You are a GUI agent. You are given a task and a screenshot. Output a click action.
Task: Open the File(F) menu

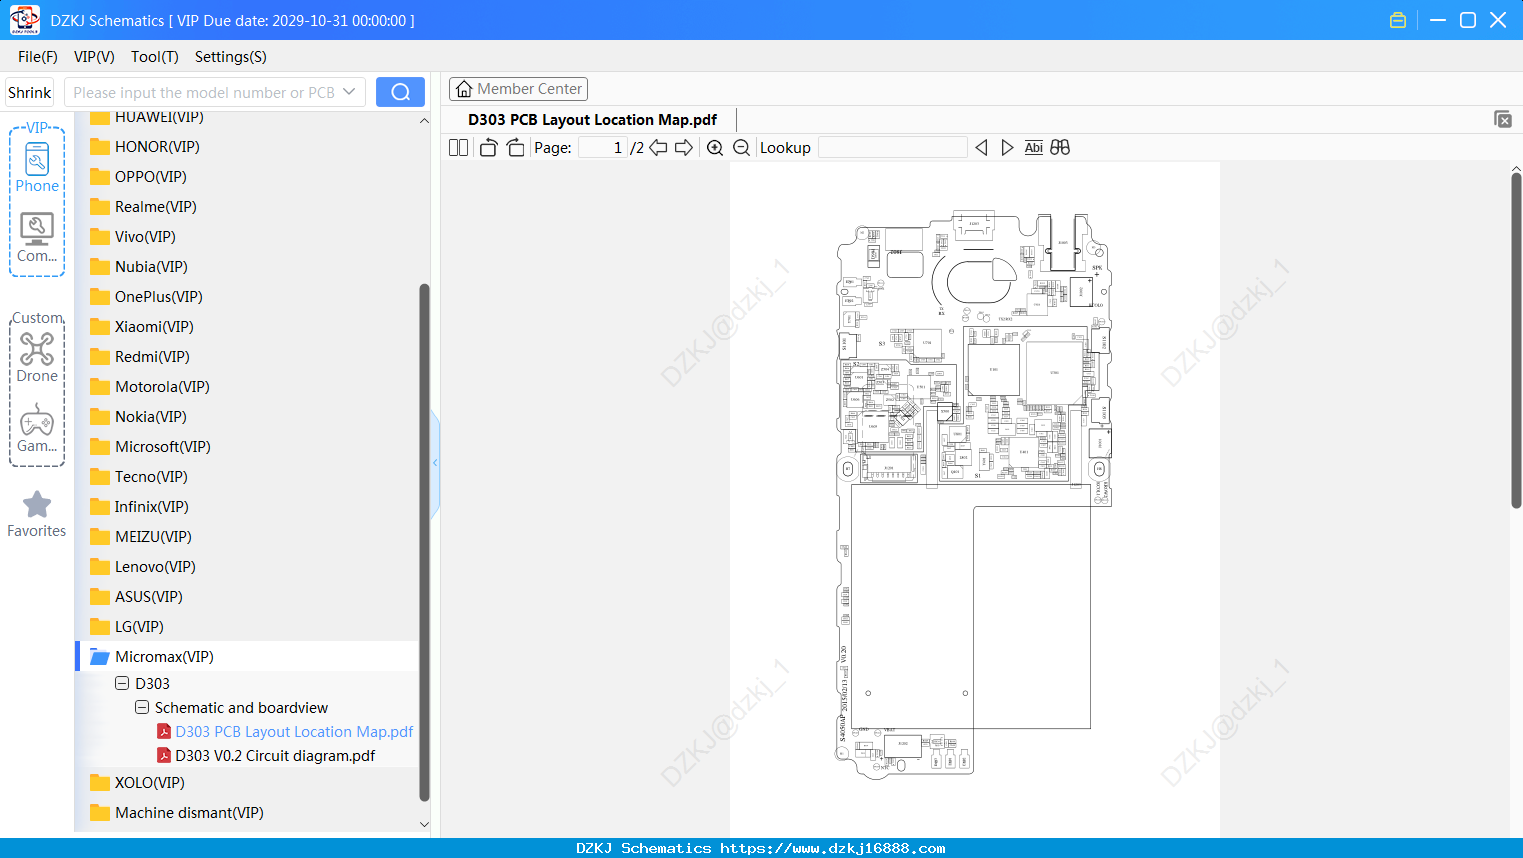coord(38,57)
